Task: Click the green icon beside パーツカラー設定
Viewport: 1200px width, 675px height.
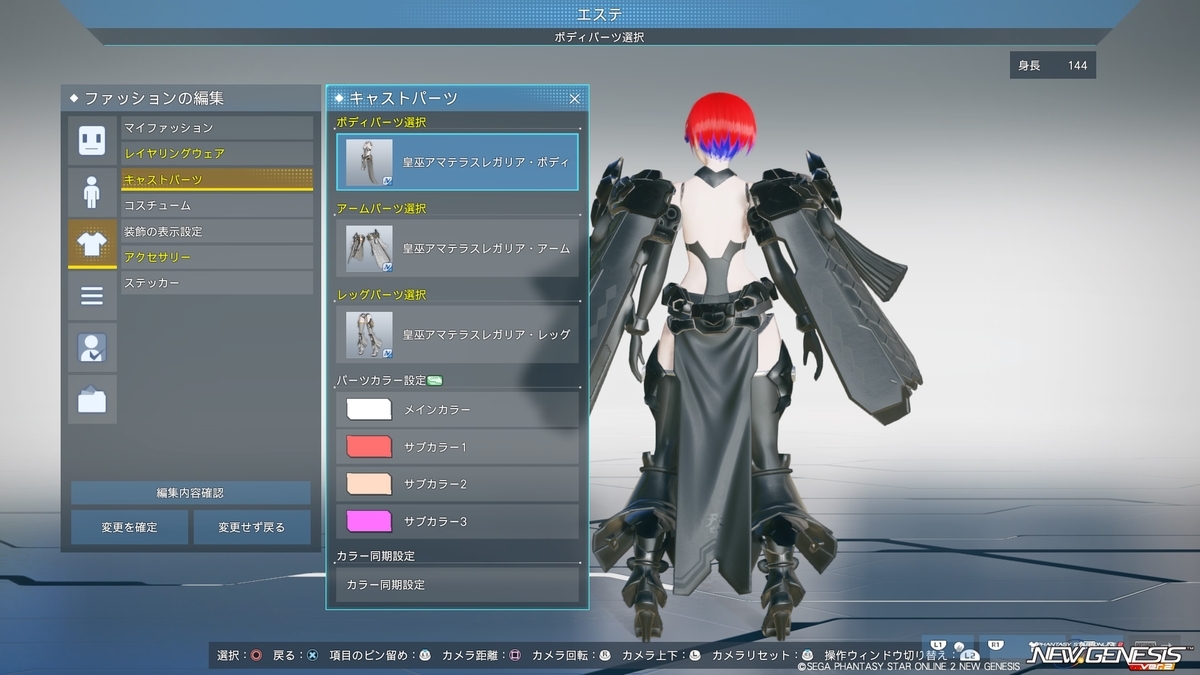Action: coord(434,380)
